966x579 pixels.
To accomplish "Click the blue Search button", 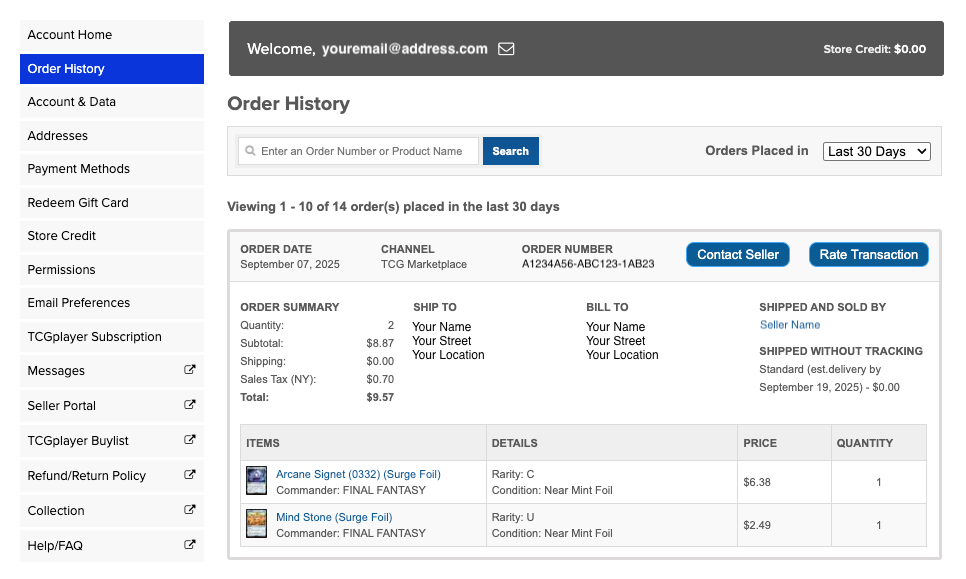I will pos(510,151).
